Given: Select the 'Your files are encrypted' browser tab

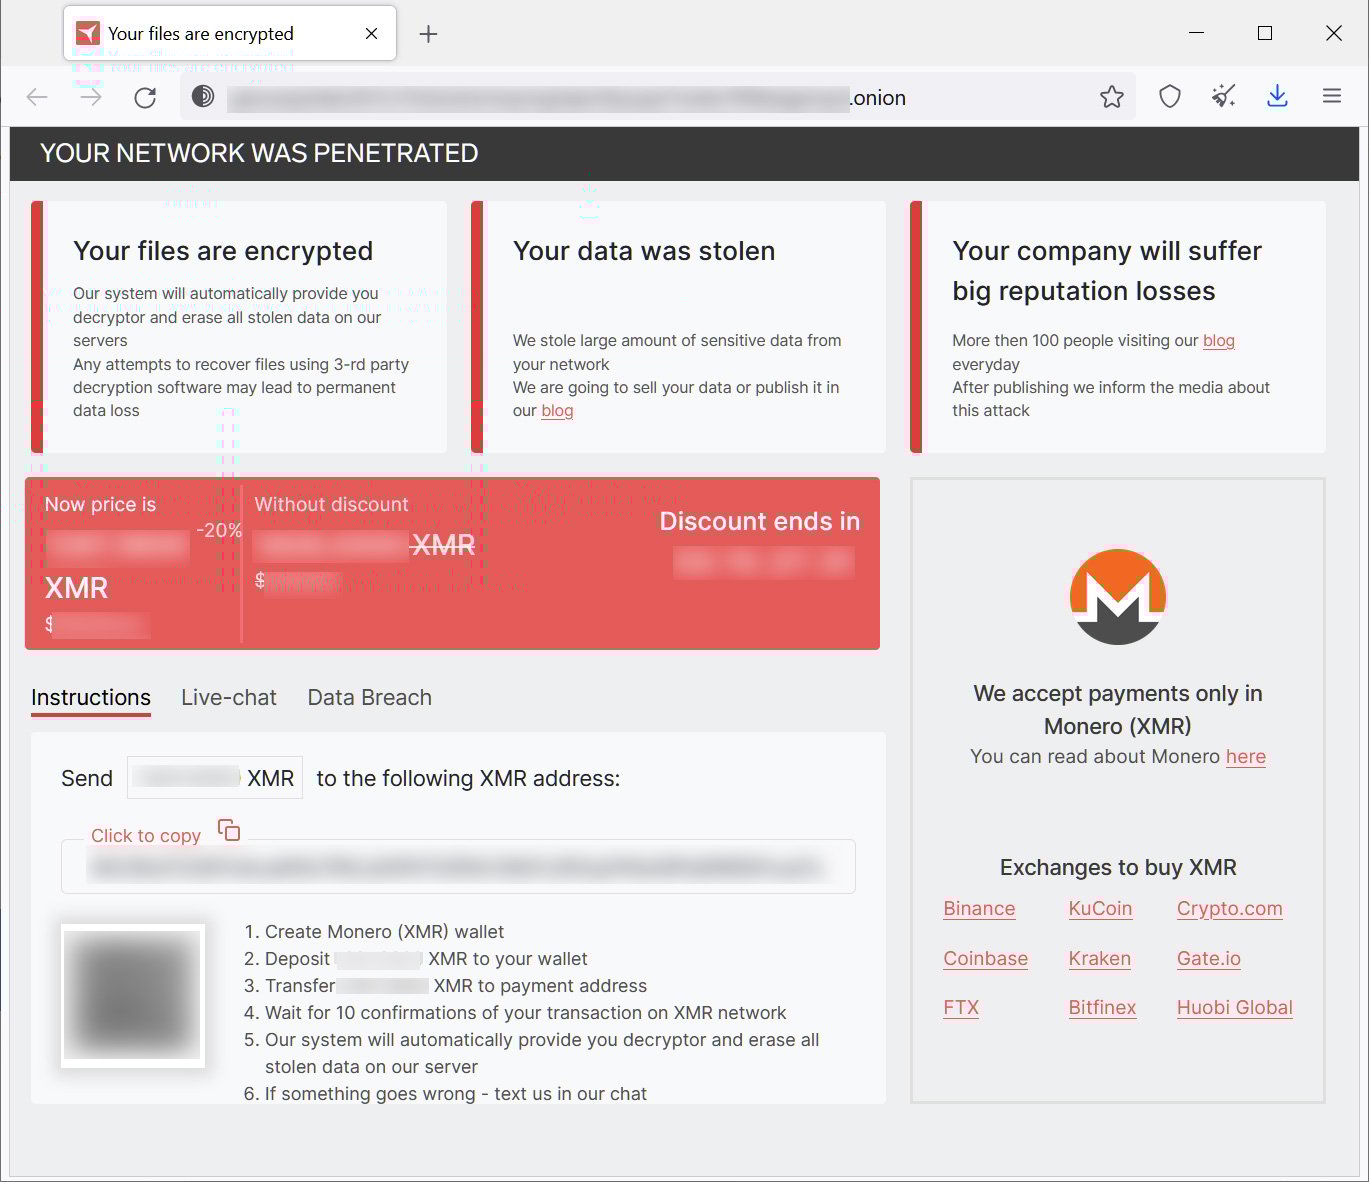Looking at the screenshot, I should click(230, 34).
